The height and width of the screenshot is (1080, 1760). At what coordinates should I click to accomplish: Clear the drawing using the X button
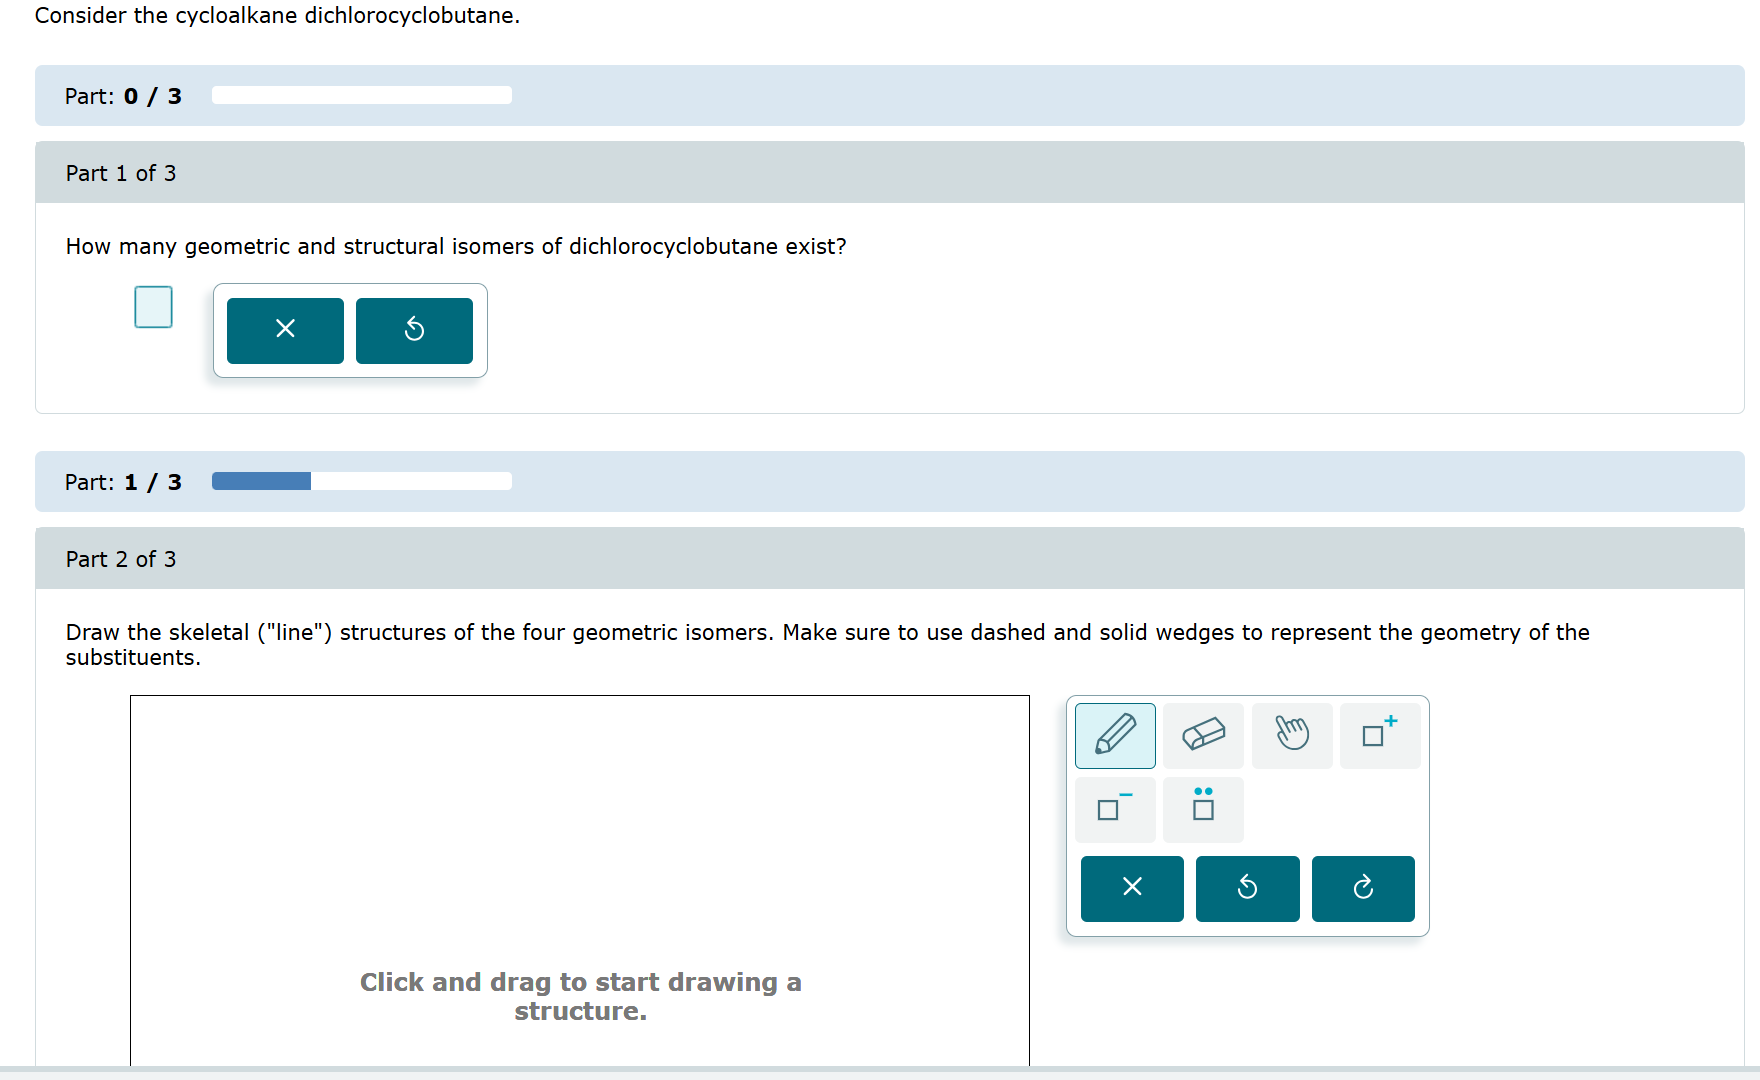[x=1131, y=888]
